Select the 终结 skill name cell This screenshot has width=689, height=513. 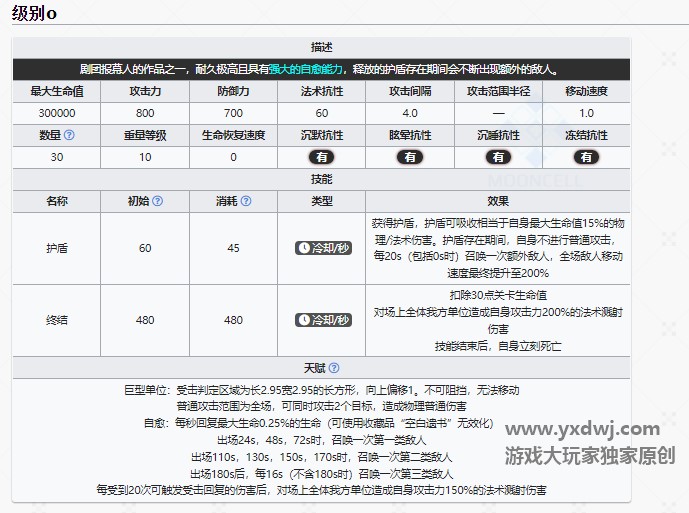(x=57, y=320)
